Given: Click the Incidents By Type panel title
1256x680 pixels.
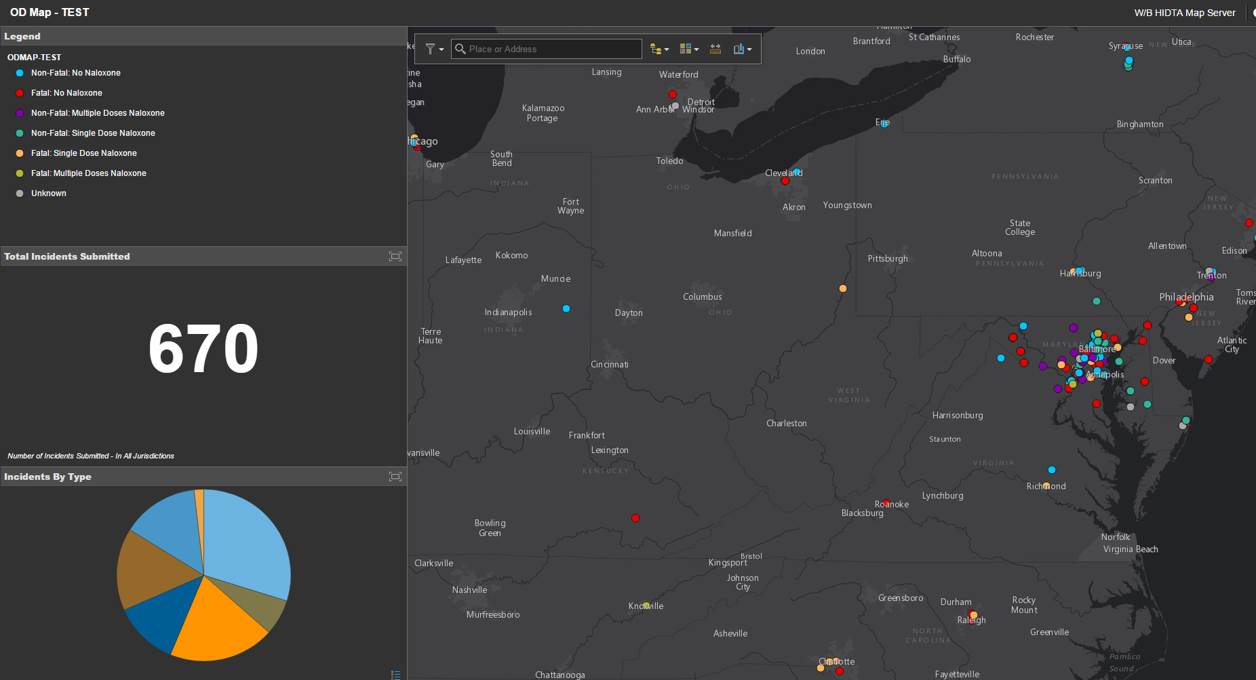Looking at the screenshot, I should pyautogui.click(x=47, y=477).
